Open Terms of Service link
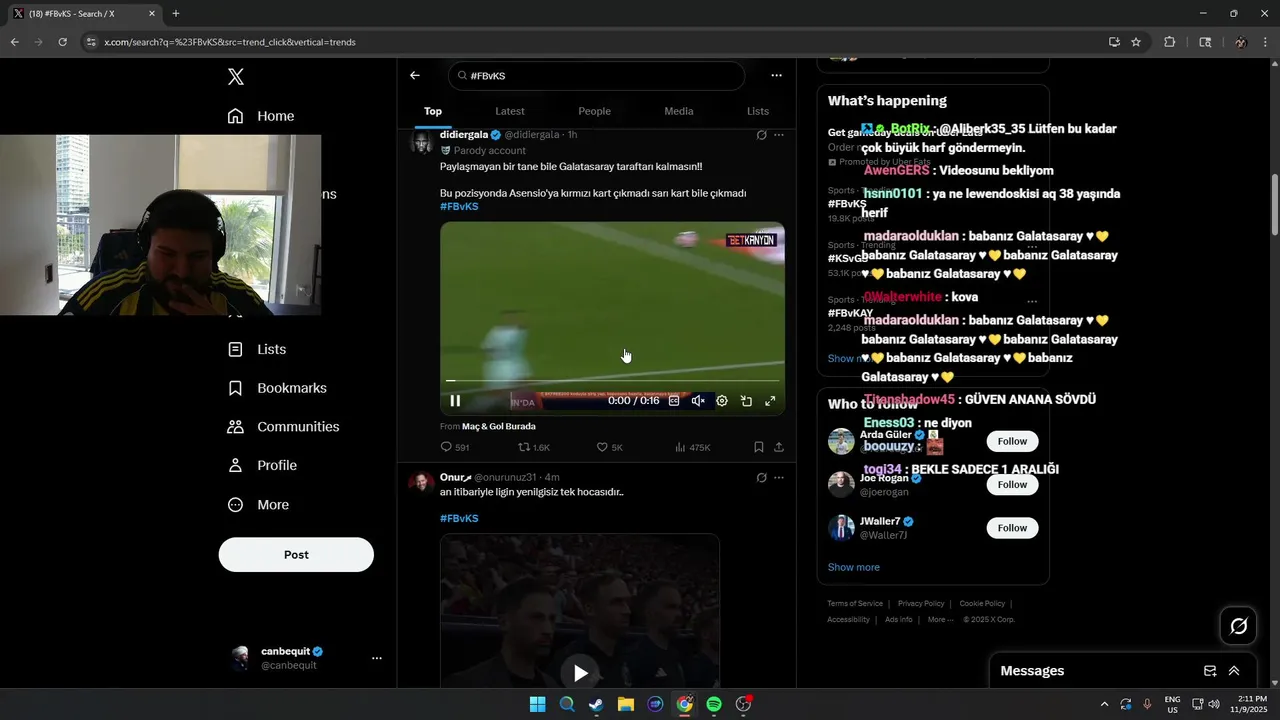 [855, 603]
